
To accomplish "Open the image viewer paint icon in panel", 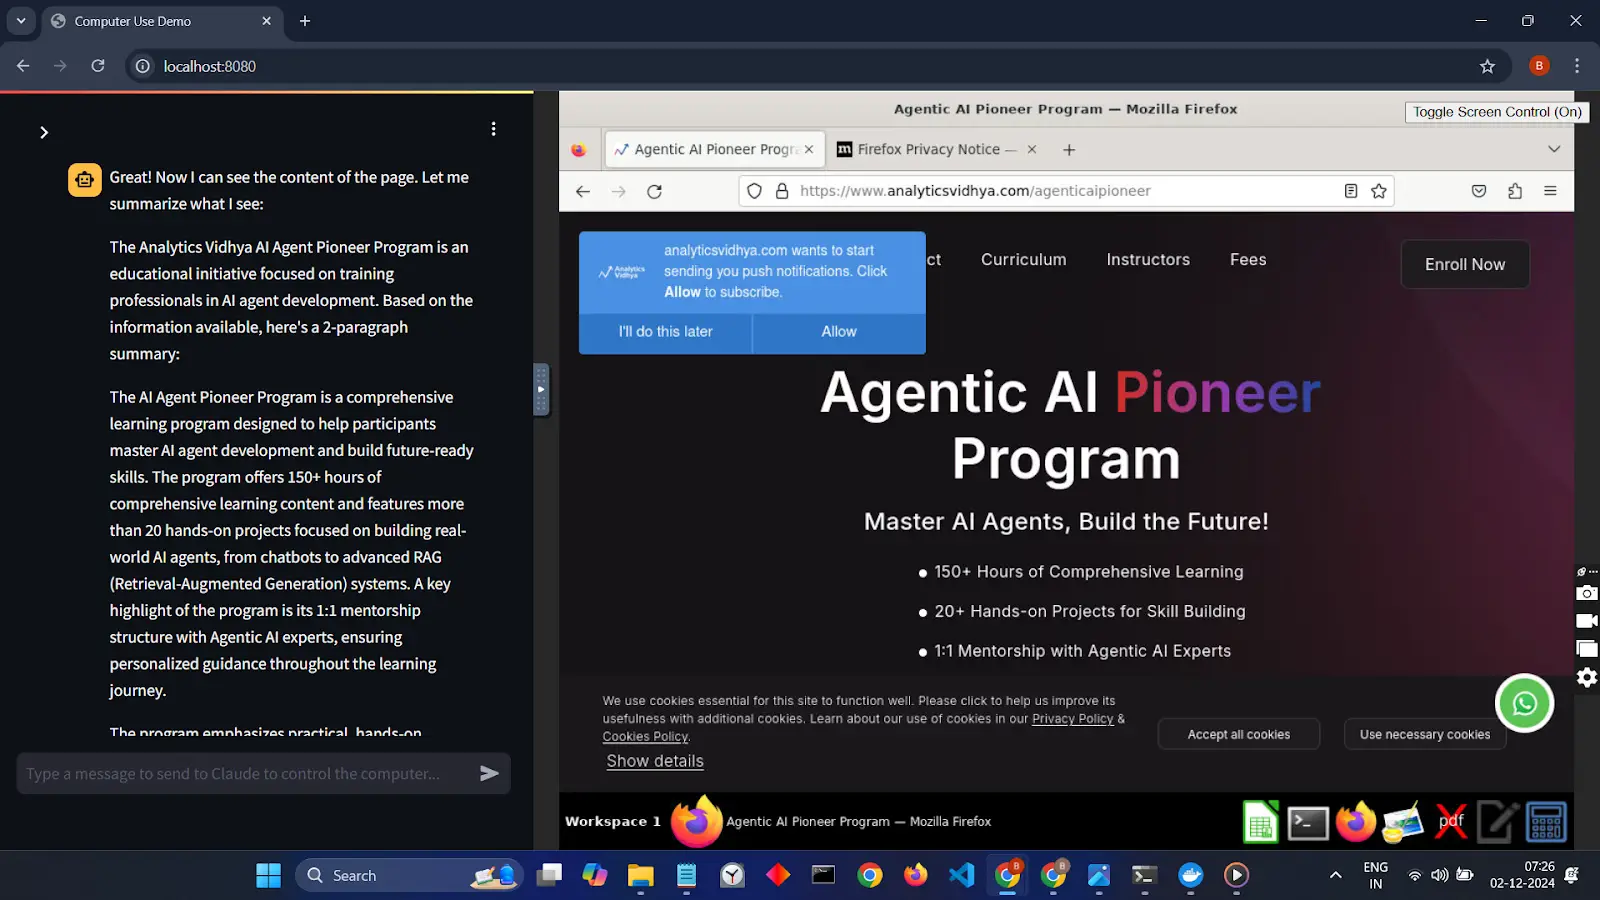I will [1403, 822].
